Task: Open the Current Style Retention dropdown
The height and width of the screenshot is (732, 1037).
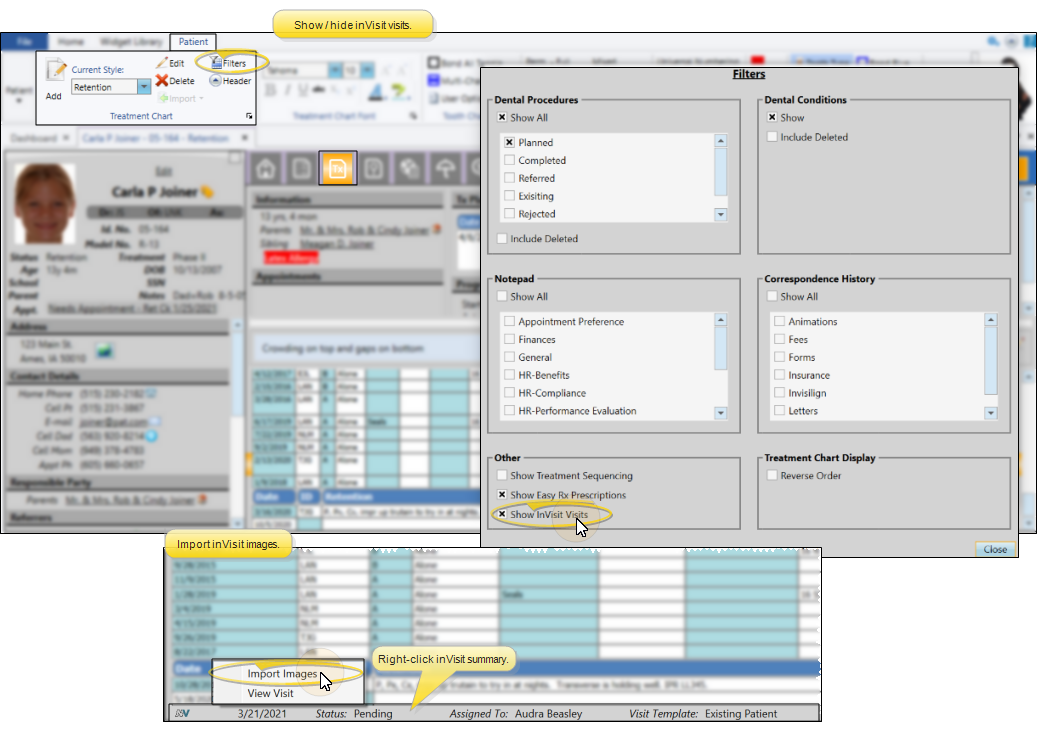Action: click(x=144, y=88)
